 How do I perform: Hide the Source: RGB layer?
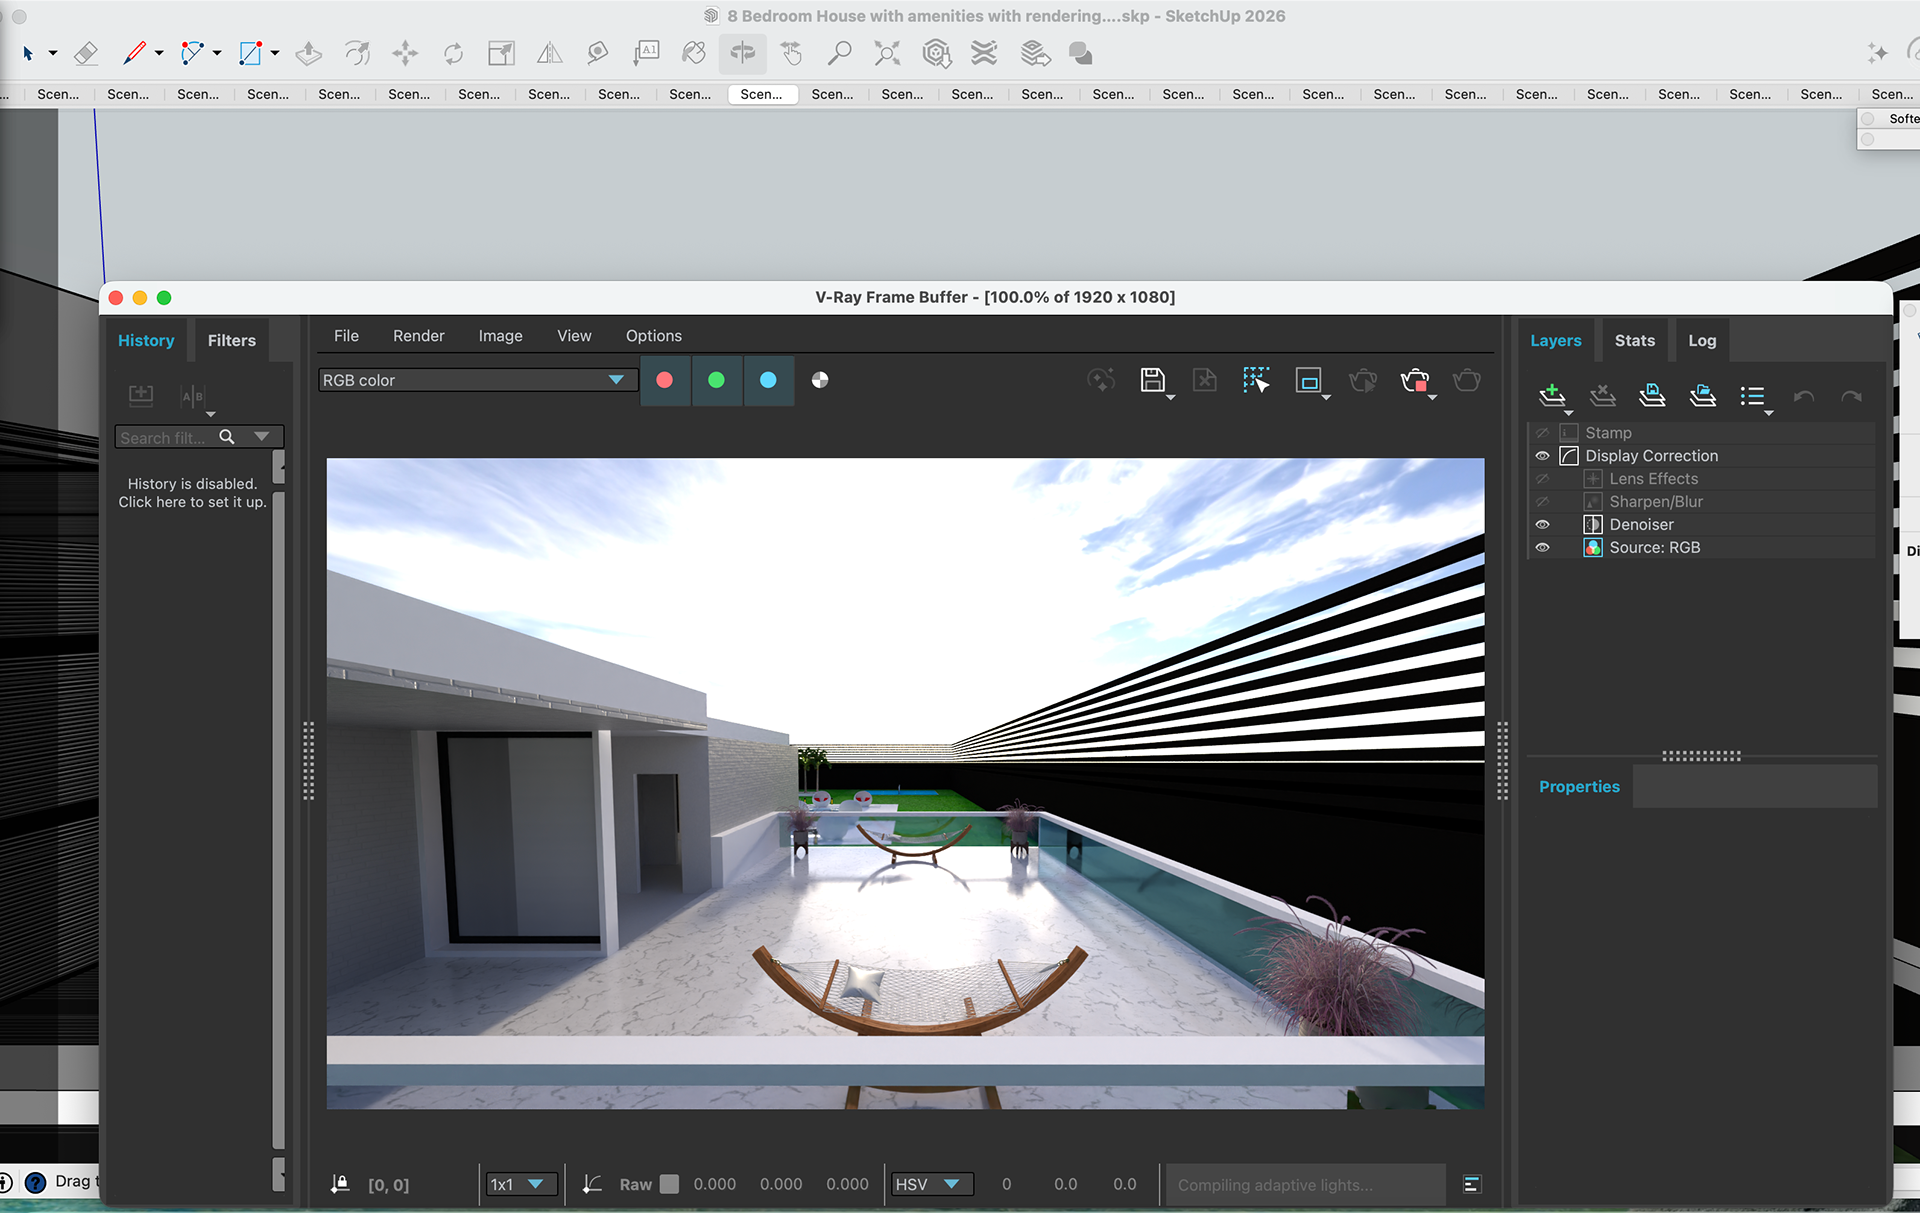coord(1542,548)
